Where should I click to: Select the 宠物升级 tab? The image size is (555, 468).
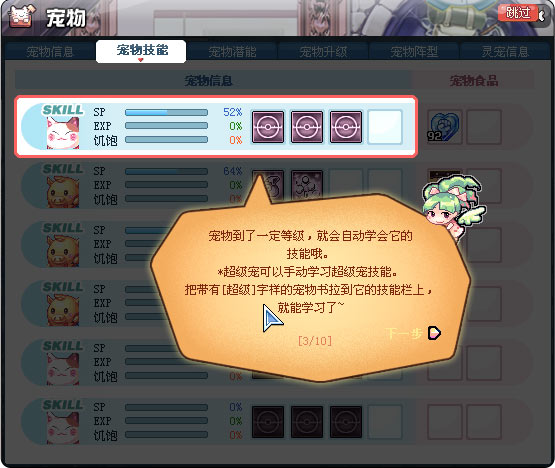coord(323,52)
